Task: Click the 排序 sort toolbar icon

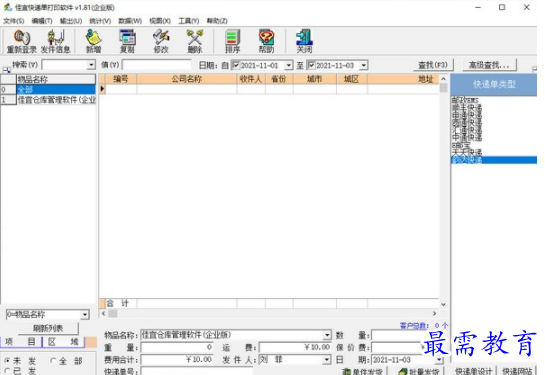Action: tap(232, 41)
